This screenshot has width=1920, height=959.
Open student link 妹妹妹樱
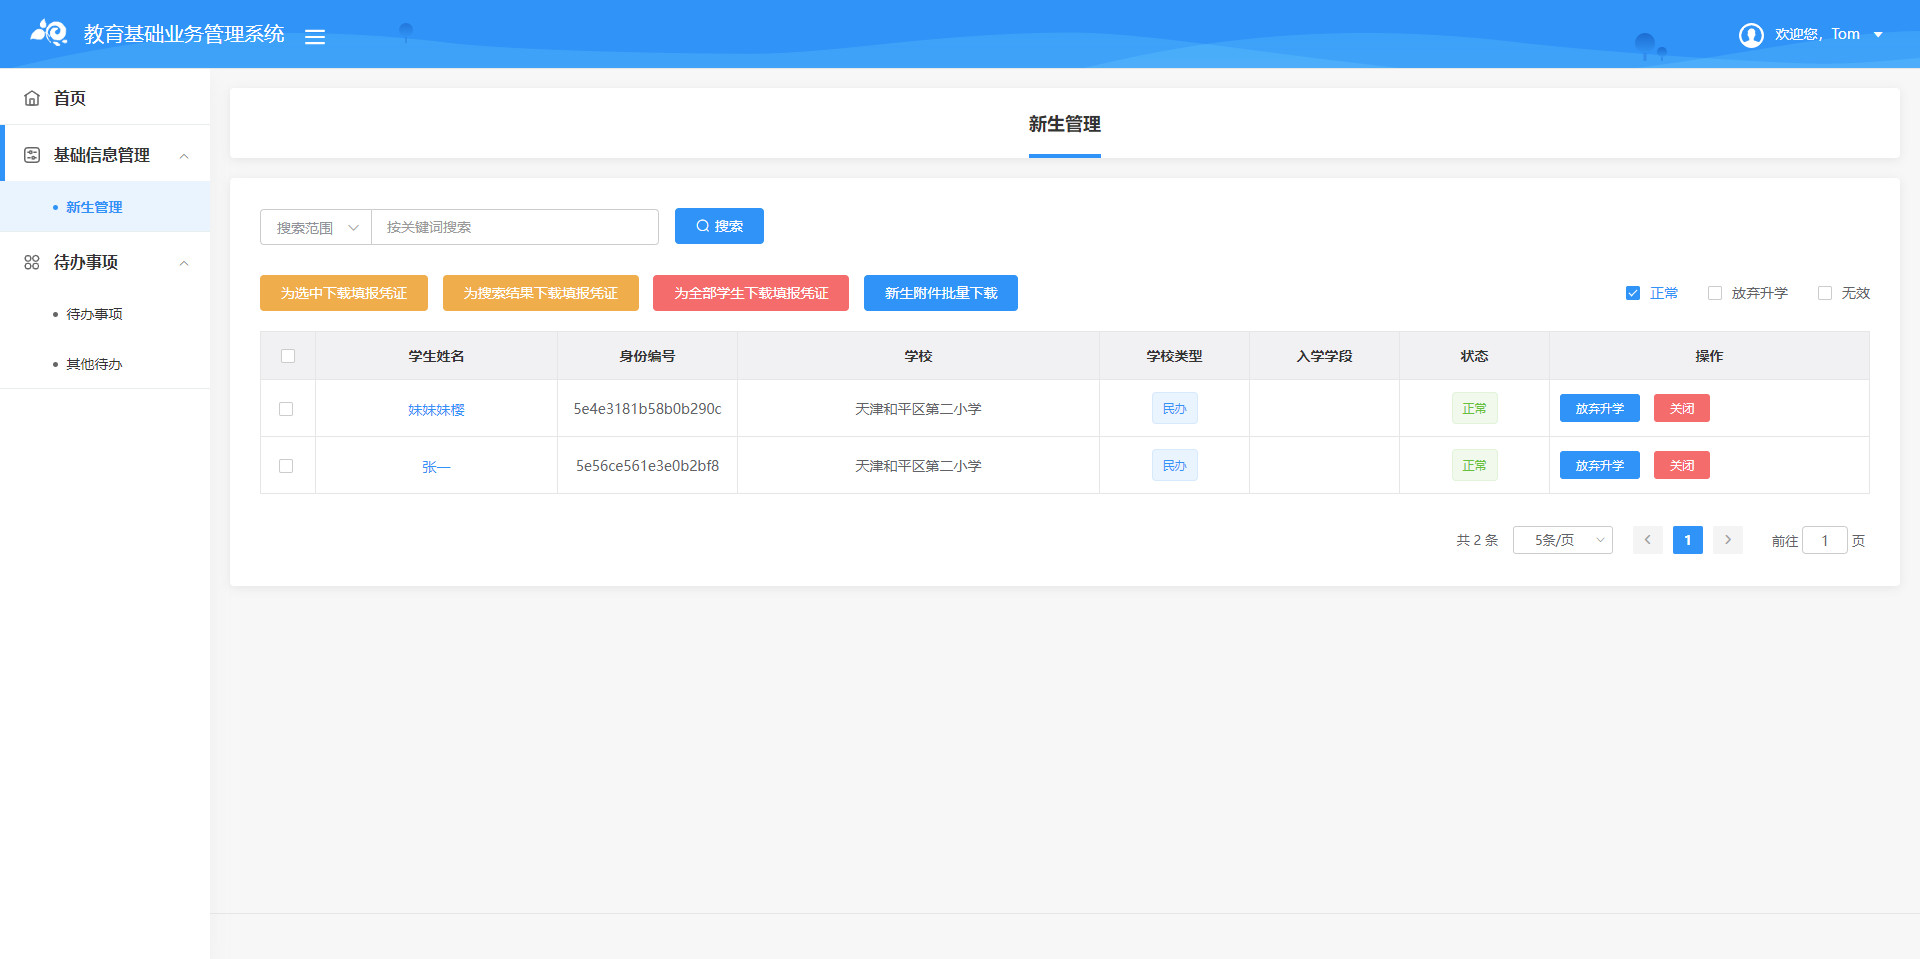tap(436, 409)
